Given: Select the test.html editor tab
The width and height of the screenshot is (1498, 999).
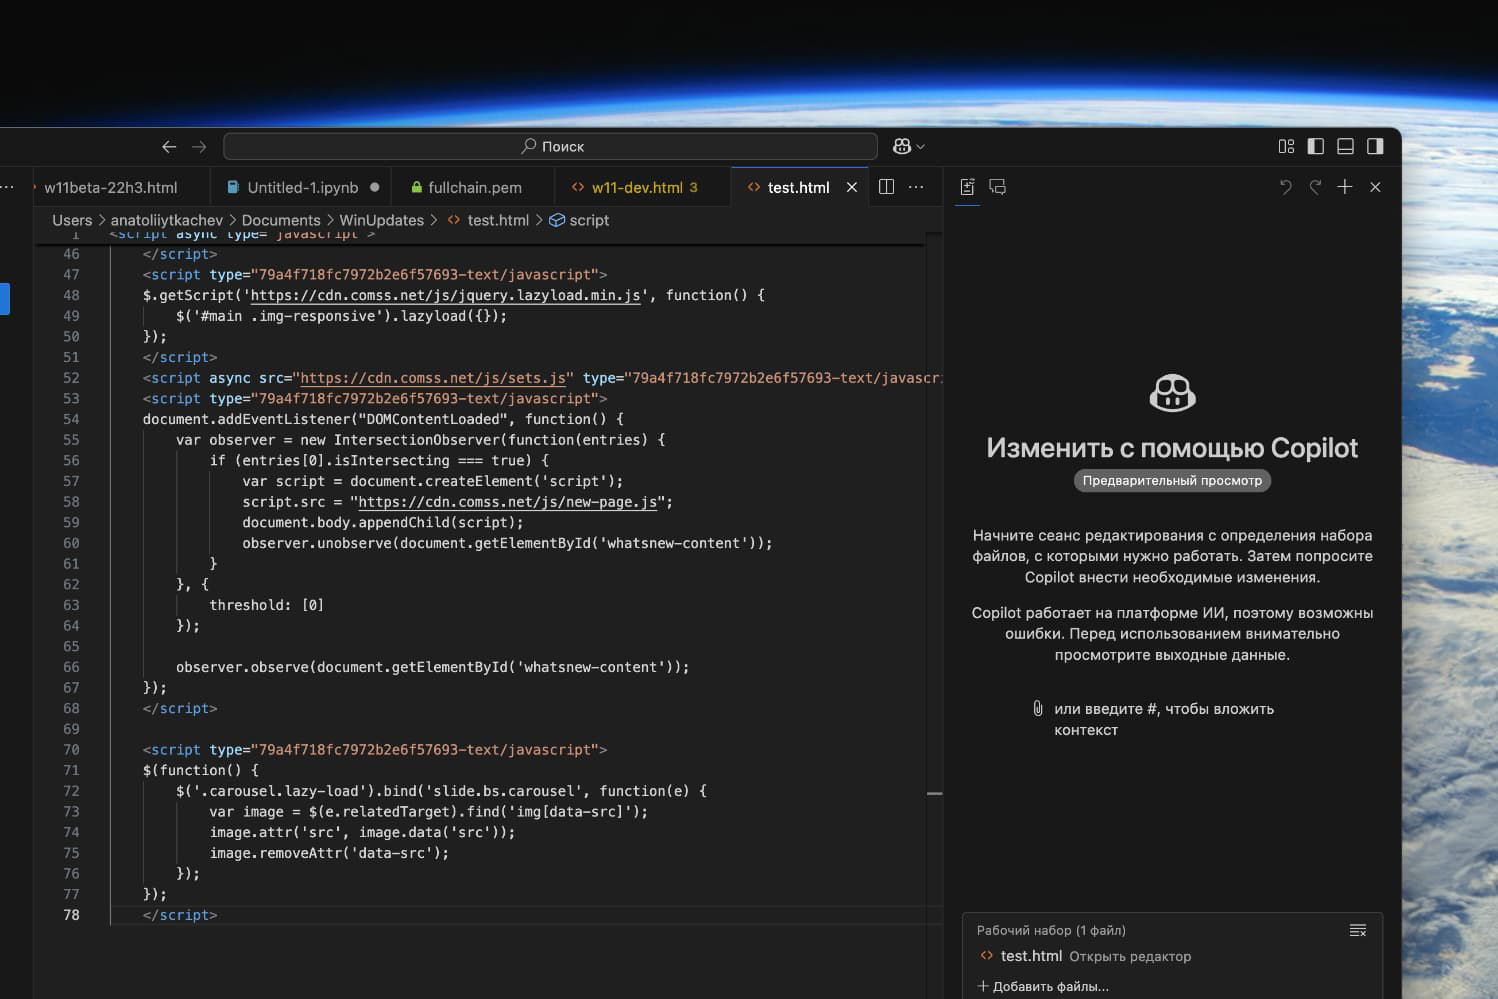Looking at the screenshot, I should click(x=798, y=187).
